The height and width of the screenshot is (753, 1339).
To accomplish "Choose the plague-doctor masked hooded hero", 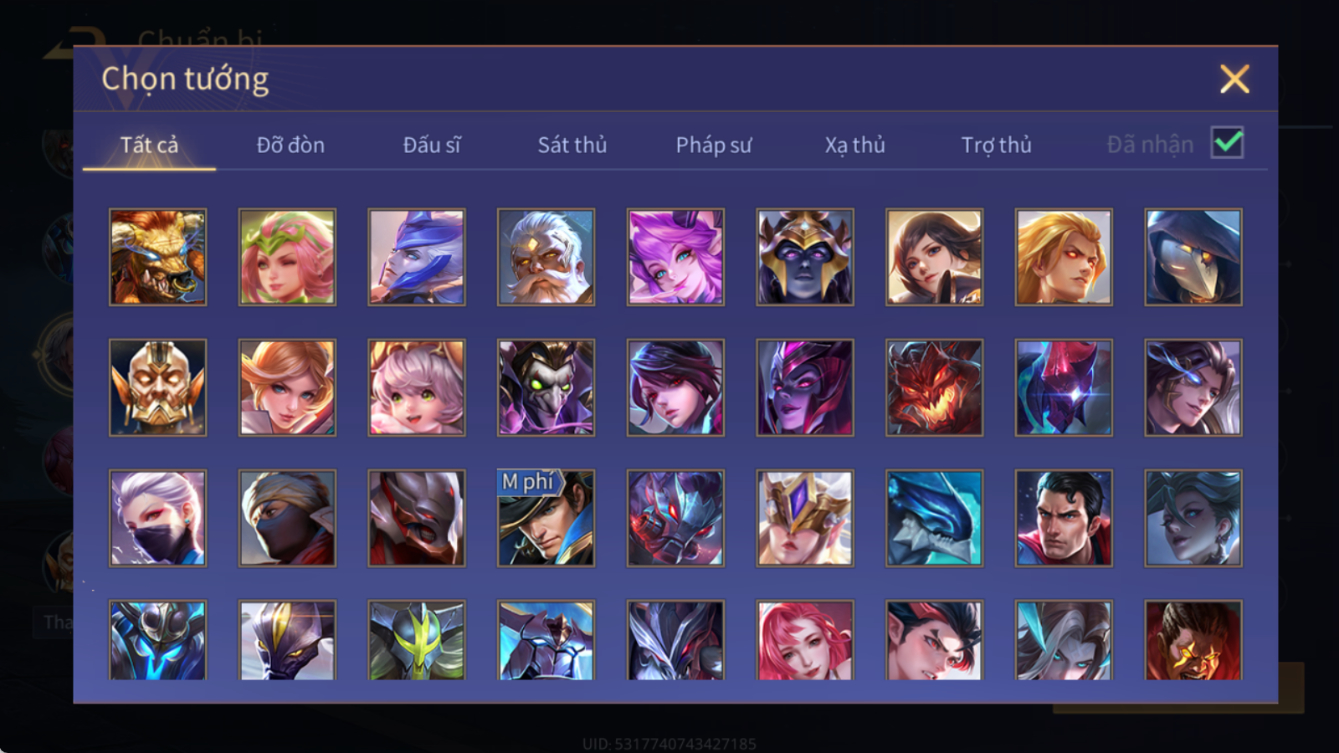I will [1194, 257].
